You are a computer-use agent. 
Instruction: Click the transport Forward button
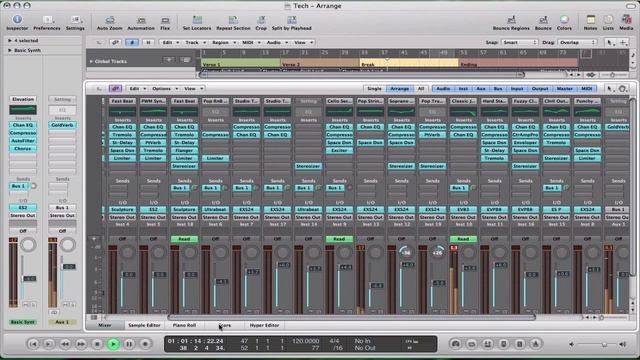pos(81,344)
